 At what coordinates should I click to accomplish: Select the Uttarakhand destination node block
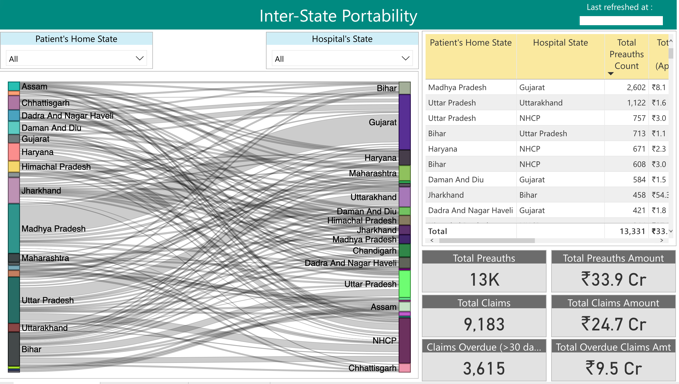pyautogui.click(x=405, y=197)
